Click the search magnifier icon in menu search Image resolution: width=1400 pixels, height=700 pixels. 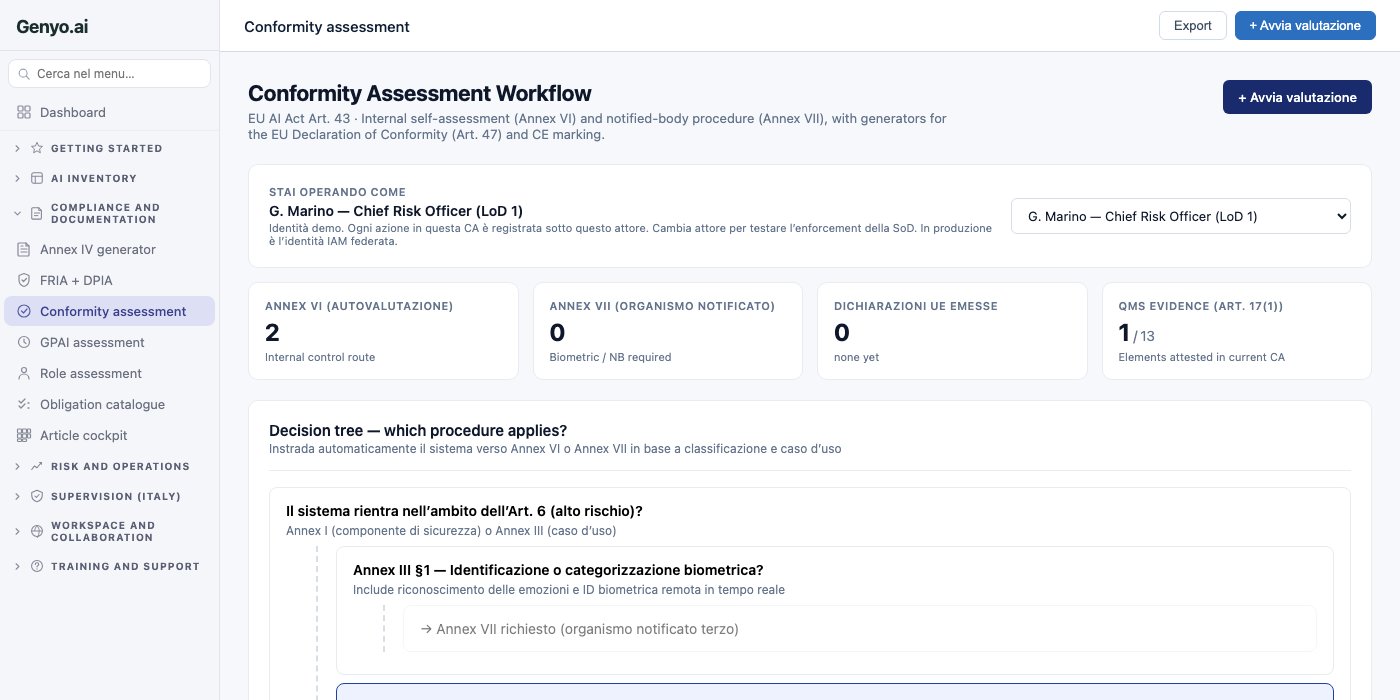24,74
